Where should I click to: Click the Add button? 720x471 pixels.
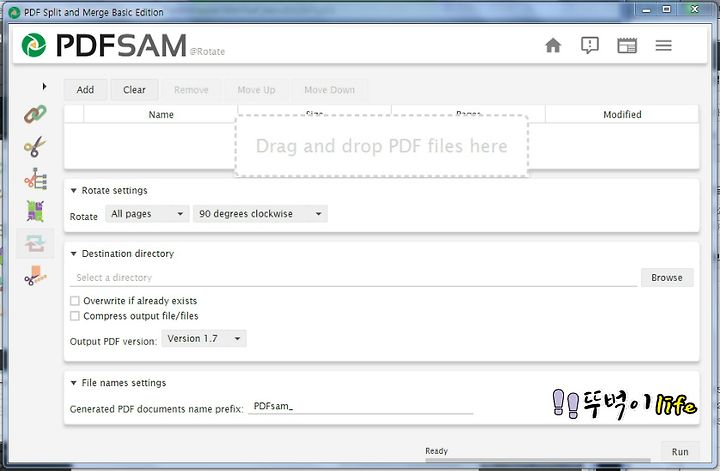pos(85,90)
